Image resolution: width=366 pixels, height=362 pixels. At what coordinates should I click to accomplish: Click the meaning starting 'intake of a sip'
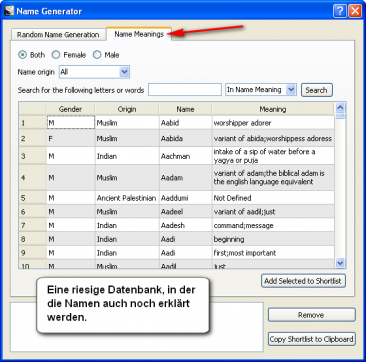273,156
